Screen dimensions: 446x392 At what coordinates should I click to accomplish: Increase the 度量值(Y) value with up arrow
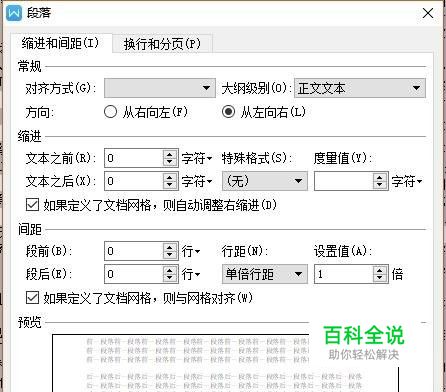380,177
